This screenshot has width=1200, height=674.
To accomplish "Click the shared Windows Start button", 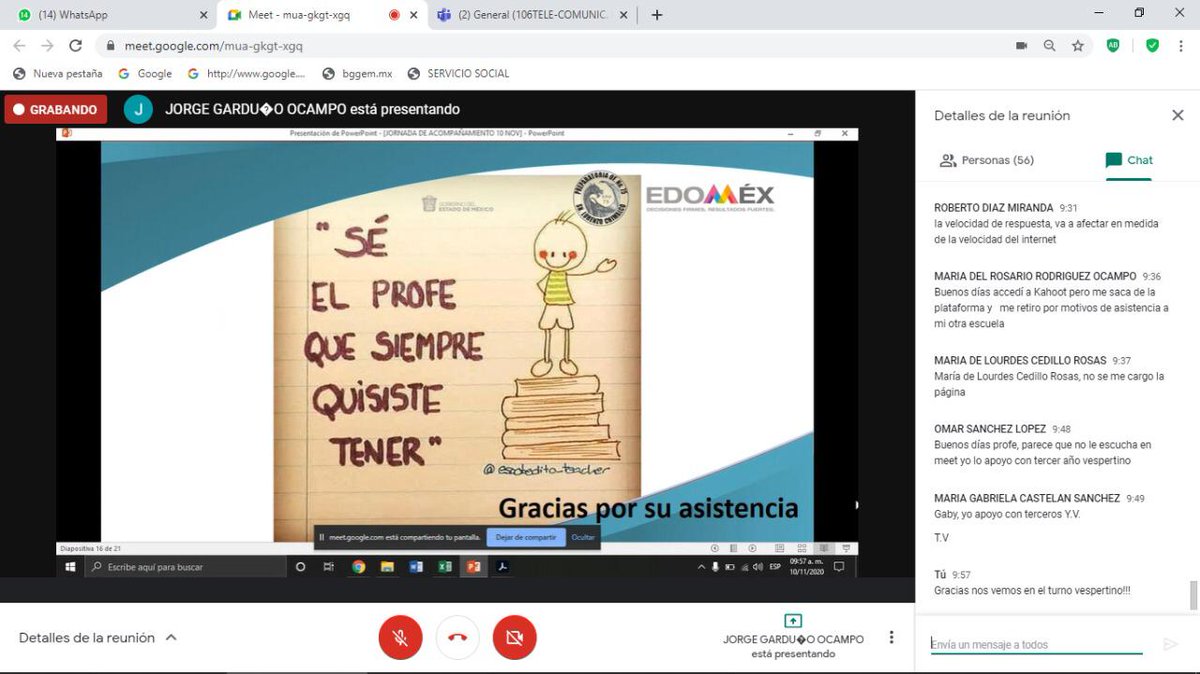I will [70, 566].
